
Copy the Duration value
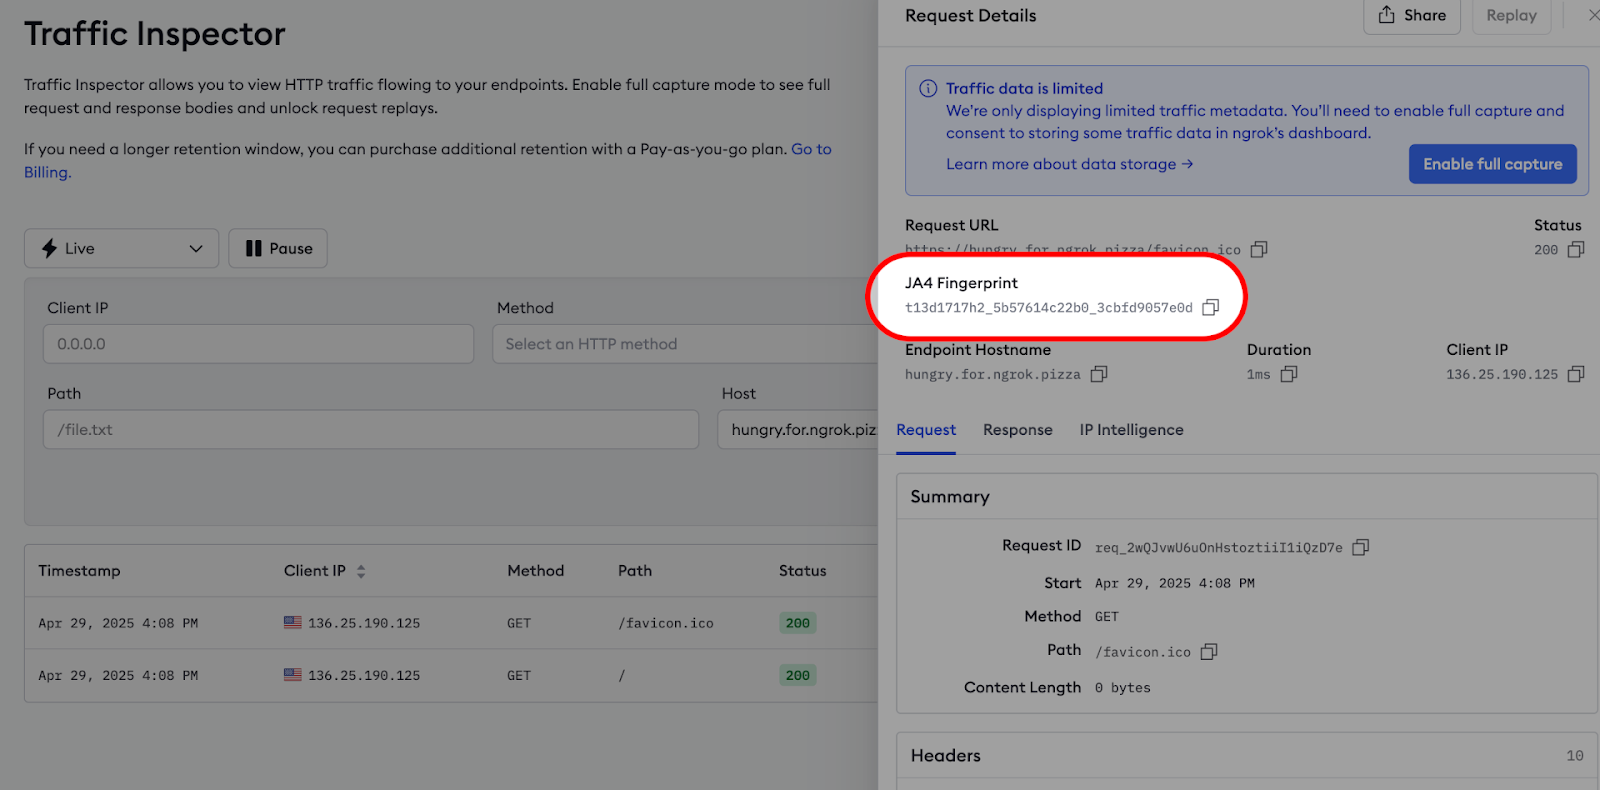[x=1289, y=374]
